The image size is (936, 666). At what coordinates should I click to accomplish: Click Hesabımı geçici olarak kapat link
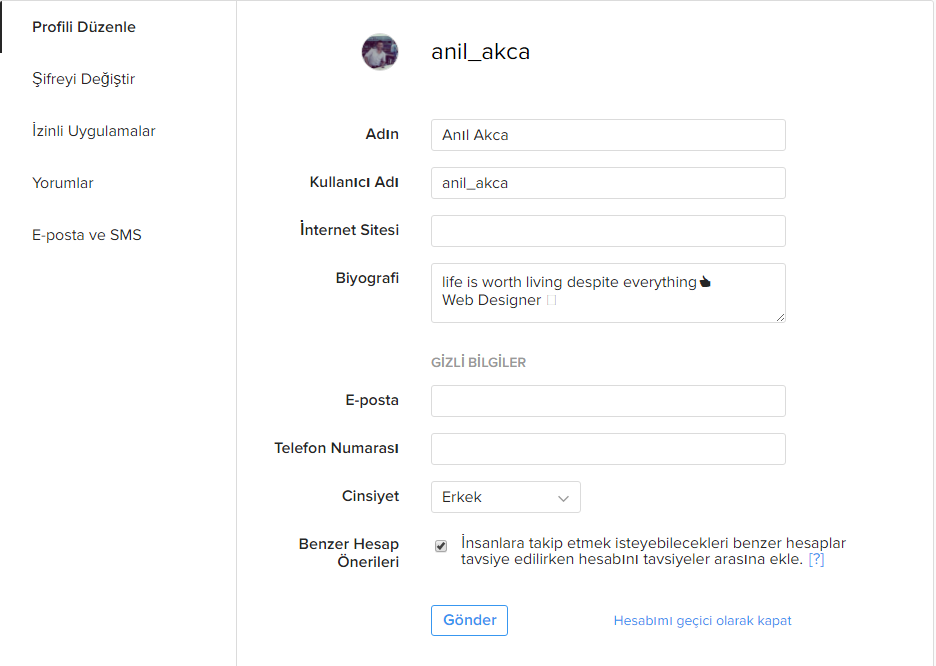coord(703,621)
